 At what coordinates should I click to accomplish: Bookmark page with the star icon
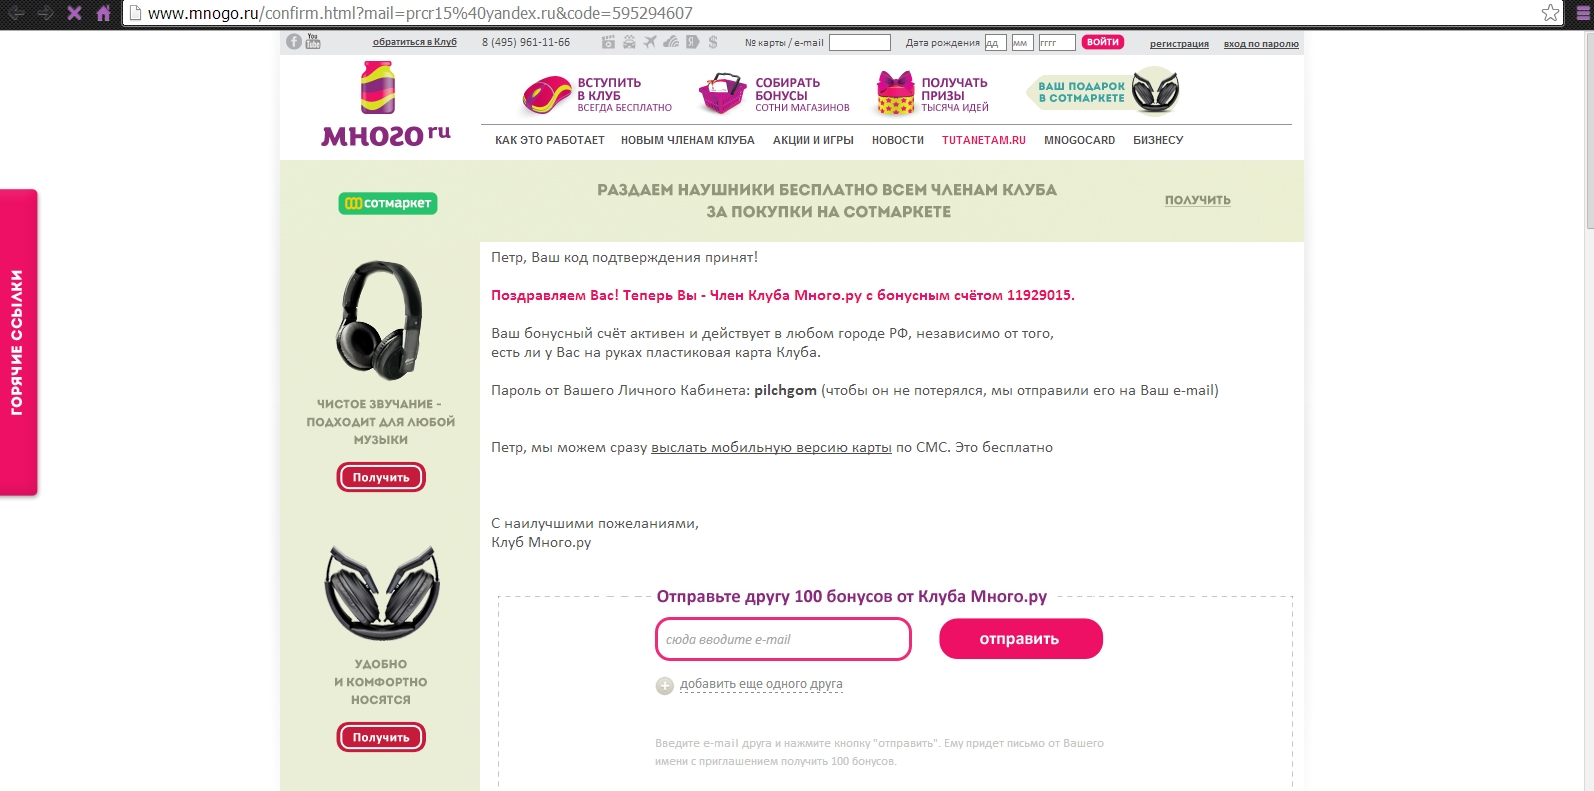tap(1550, 13)
